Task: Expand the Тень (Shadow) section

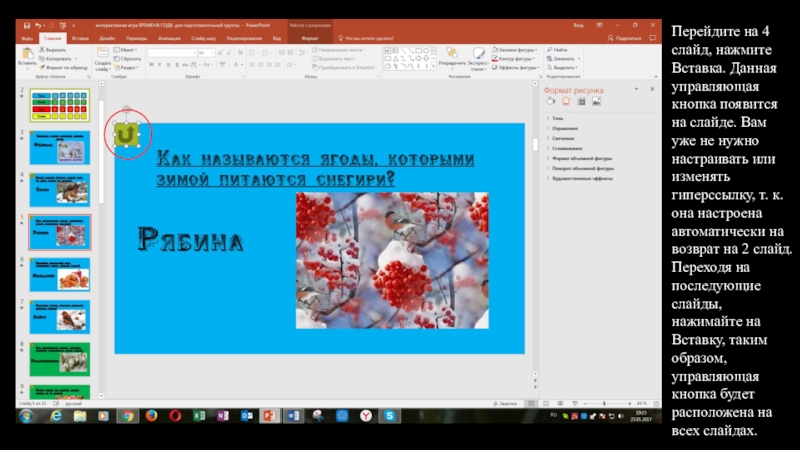Action: pos(559,119)
